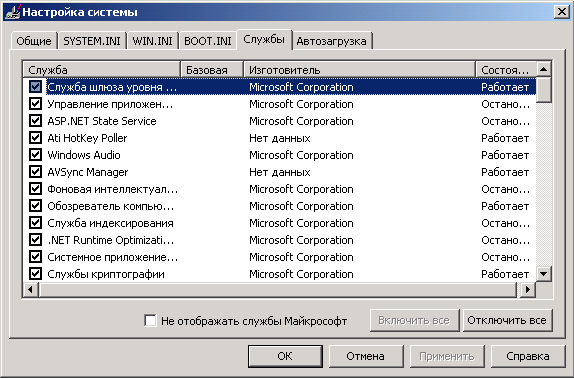This screenshot has width=574, height=378.
Task: Switch to the Общие tab
Action: tap(34, 41)
